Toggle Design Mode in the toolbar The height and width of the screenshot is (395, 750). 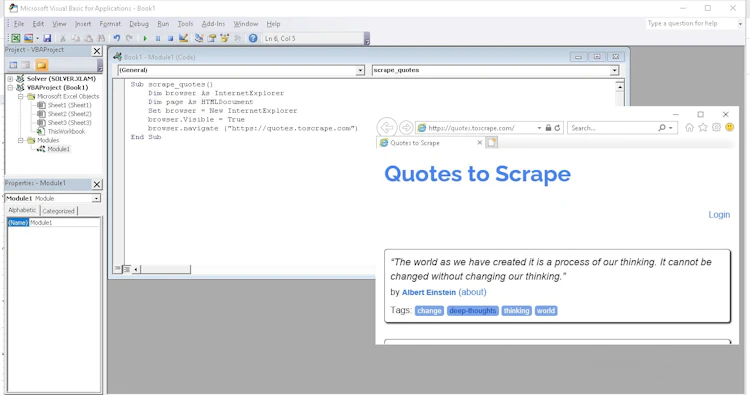click(183, 38)
